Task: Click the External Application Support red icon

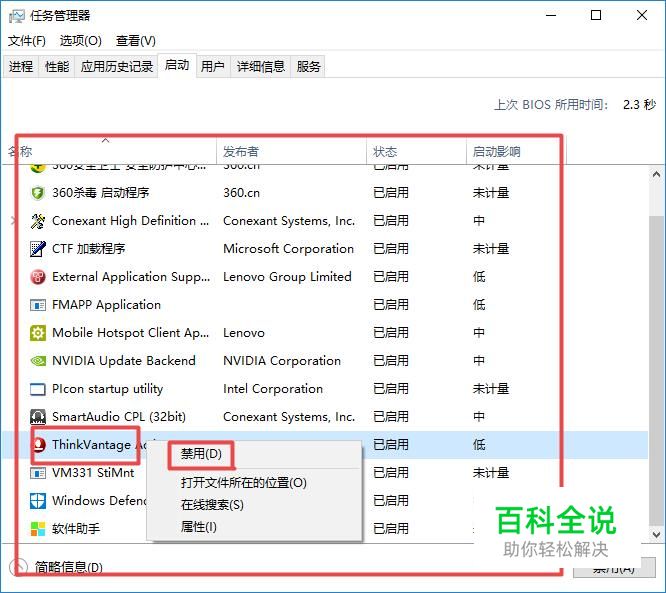Action: (38, 277)
